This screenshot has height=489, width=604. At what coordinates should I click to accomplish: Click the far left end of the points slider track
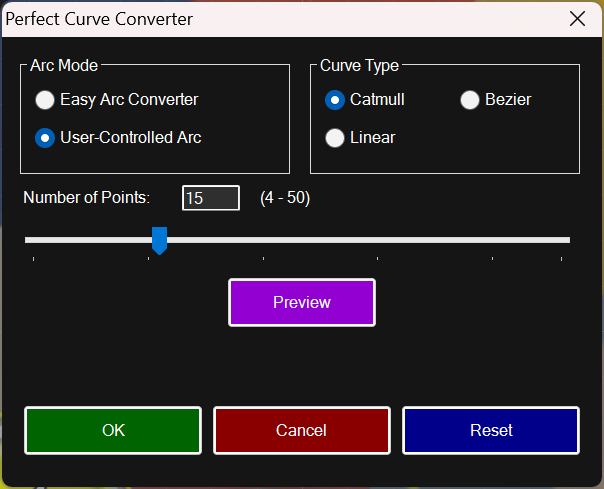[x=29, y=240]
